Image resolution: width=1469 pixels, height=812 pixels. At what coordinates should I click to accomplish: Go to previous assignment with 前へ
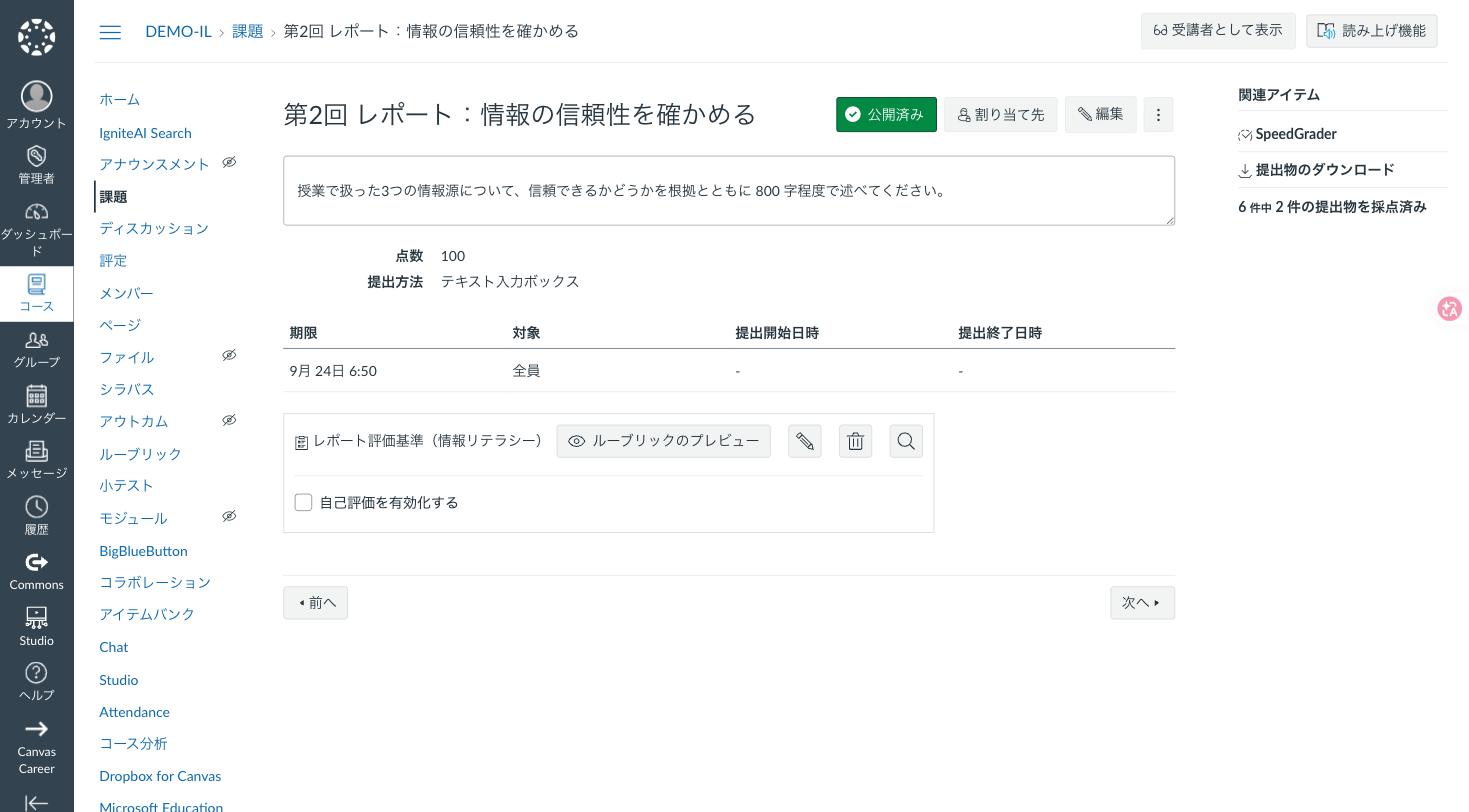click(x=316, y=603)
